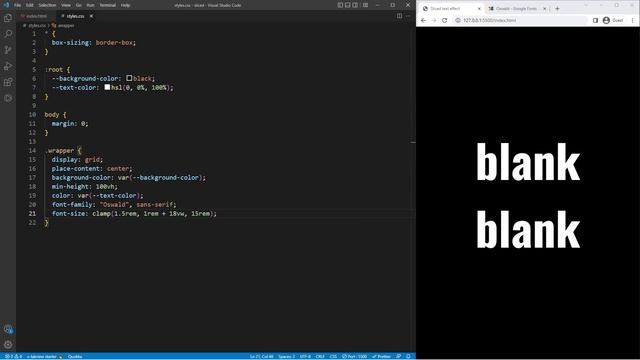The image size is (640, 360).
Task: Click the Prettier status bar item
Action: (381, 356)
